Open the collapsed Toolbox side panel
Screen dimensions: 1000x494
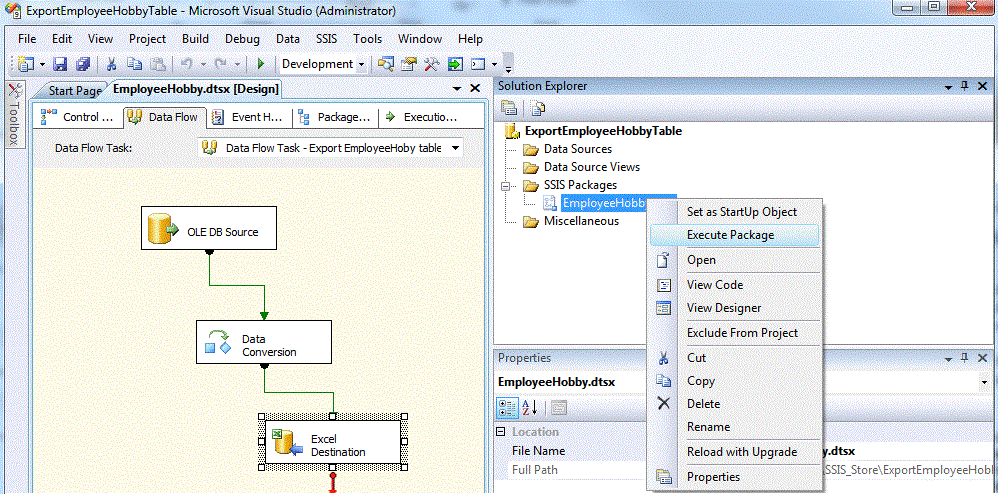pyautogui.click(x=14, y=113)
